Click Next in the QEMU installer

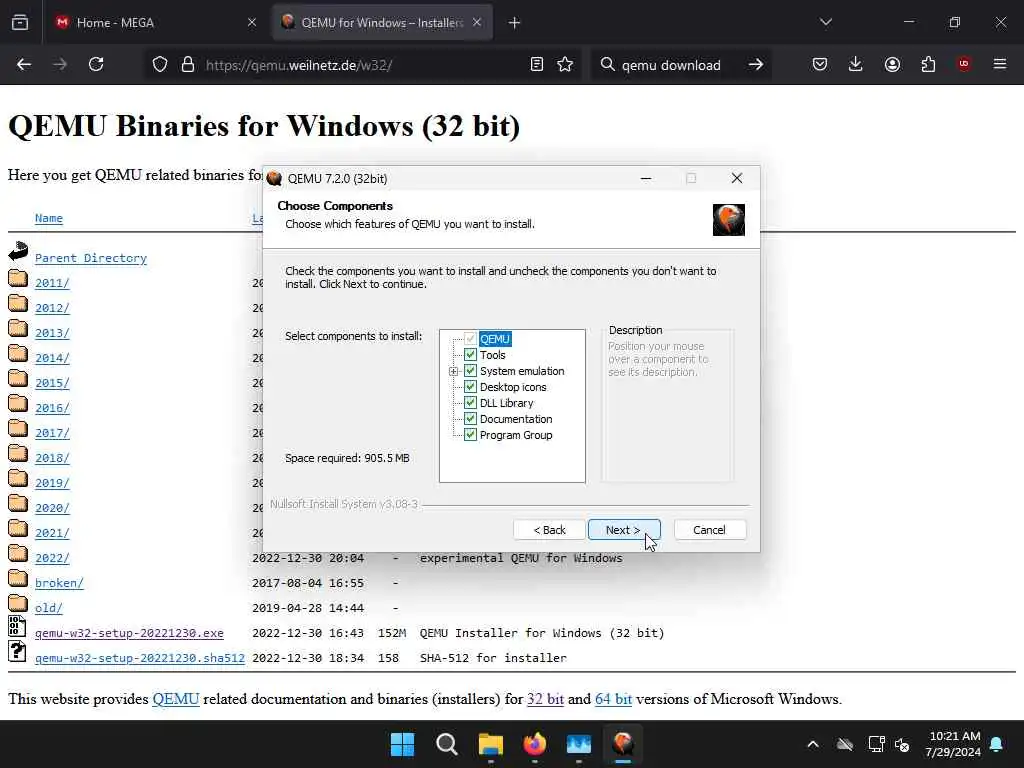pos(624,530)
